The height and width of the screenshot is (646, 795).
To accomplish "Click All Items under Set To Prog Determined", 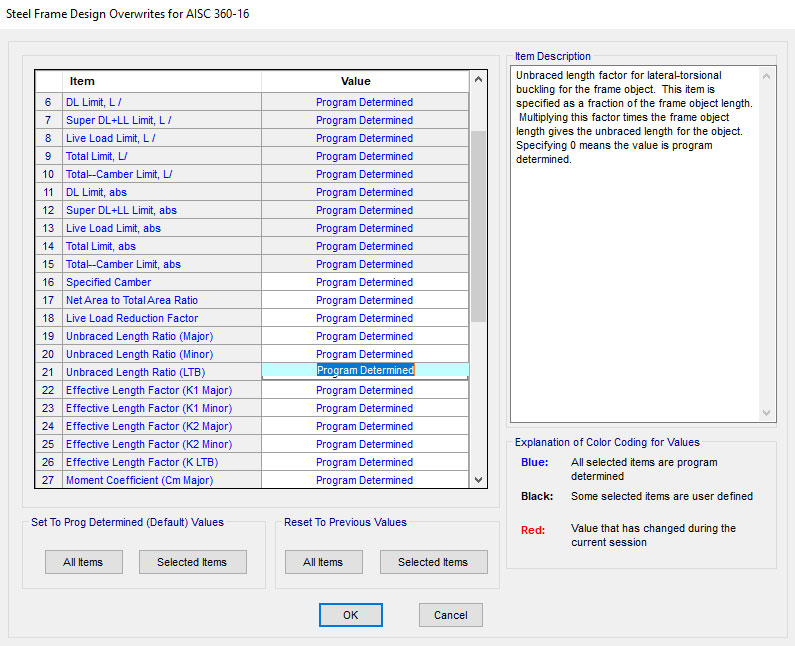I will pyautogui.click(x=83, y=562).
